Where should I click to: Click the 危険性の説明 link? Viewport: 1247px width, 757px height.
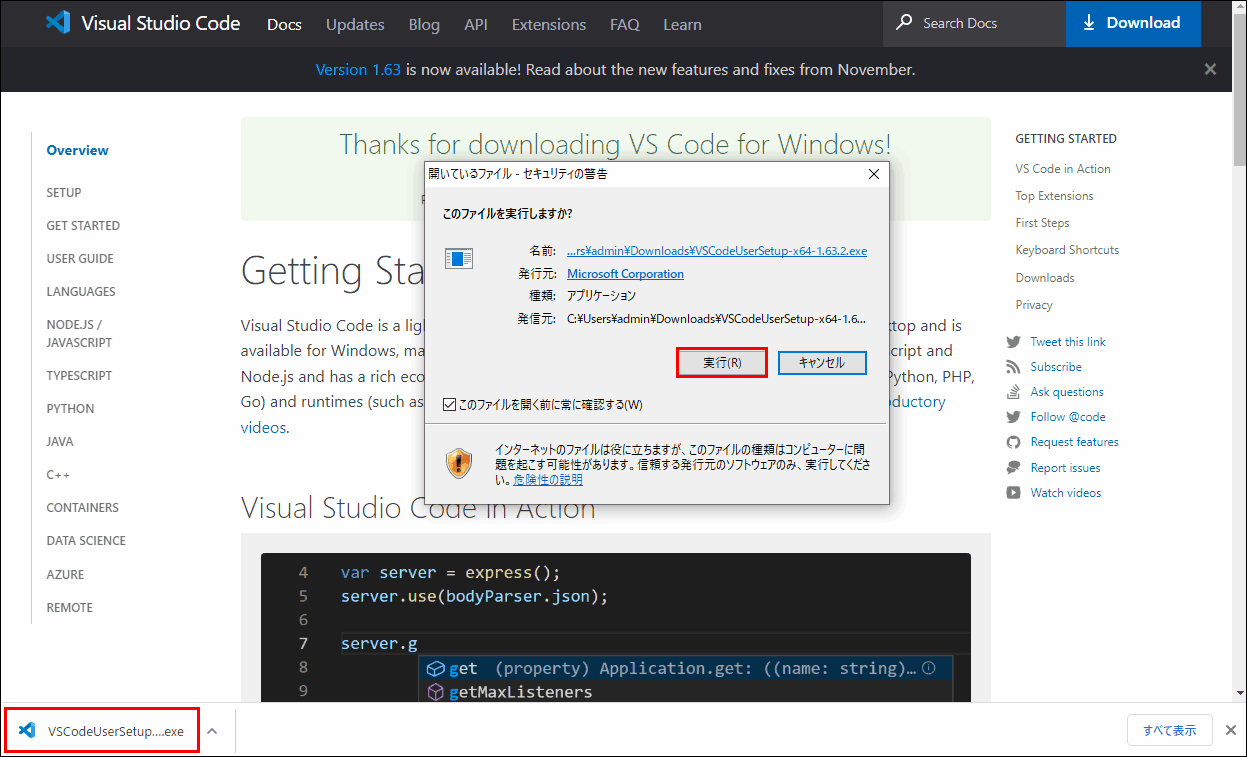tap(548, 479)
